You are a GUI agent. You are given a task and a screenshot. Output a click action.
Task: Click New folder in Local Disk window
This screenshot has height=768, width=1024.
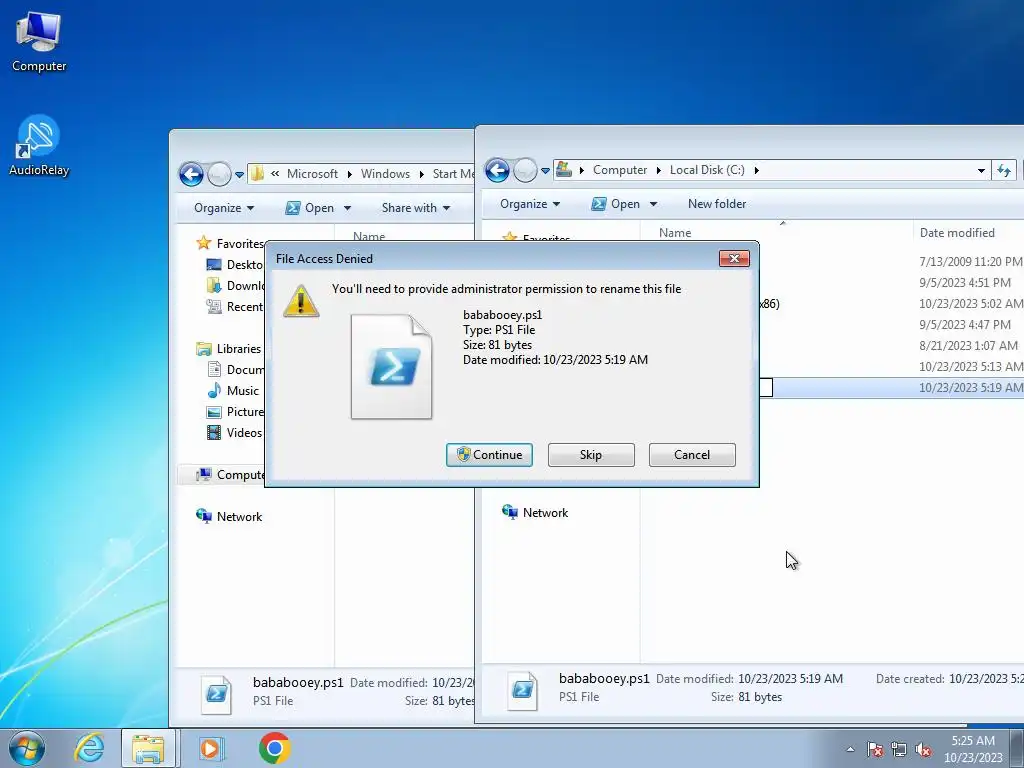717,204
